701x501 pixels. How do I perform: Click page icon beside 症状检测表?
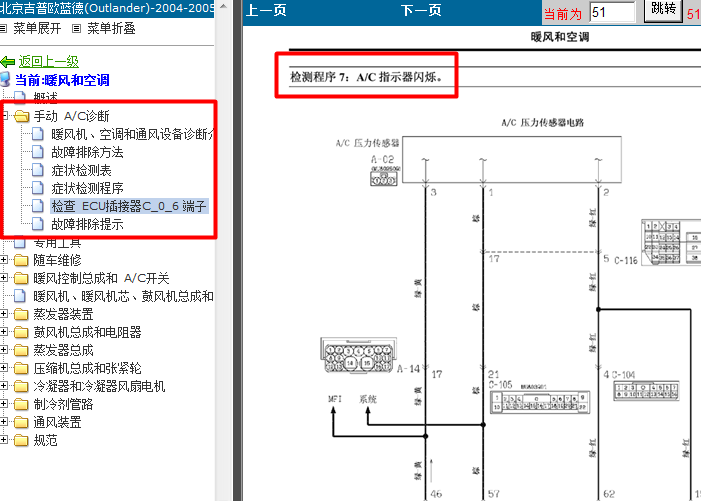[38, 170]
